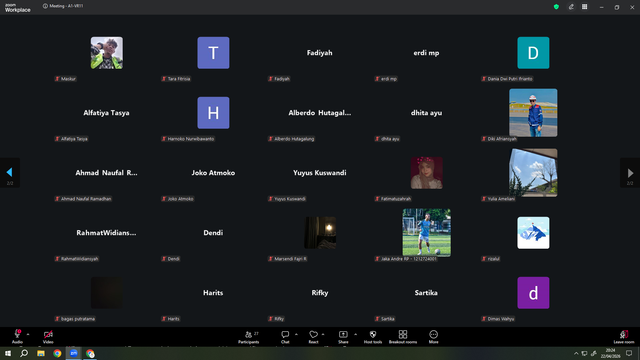The image size is (640, 360).
Task: Select Tara Fitrisia's T avatar
Action: 213,53
